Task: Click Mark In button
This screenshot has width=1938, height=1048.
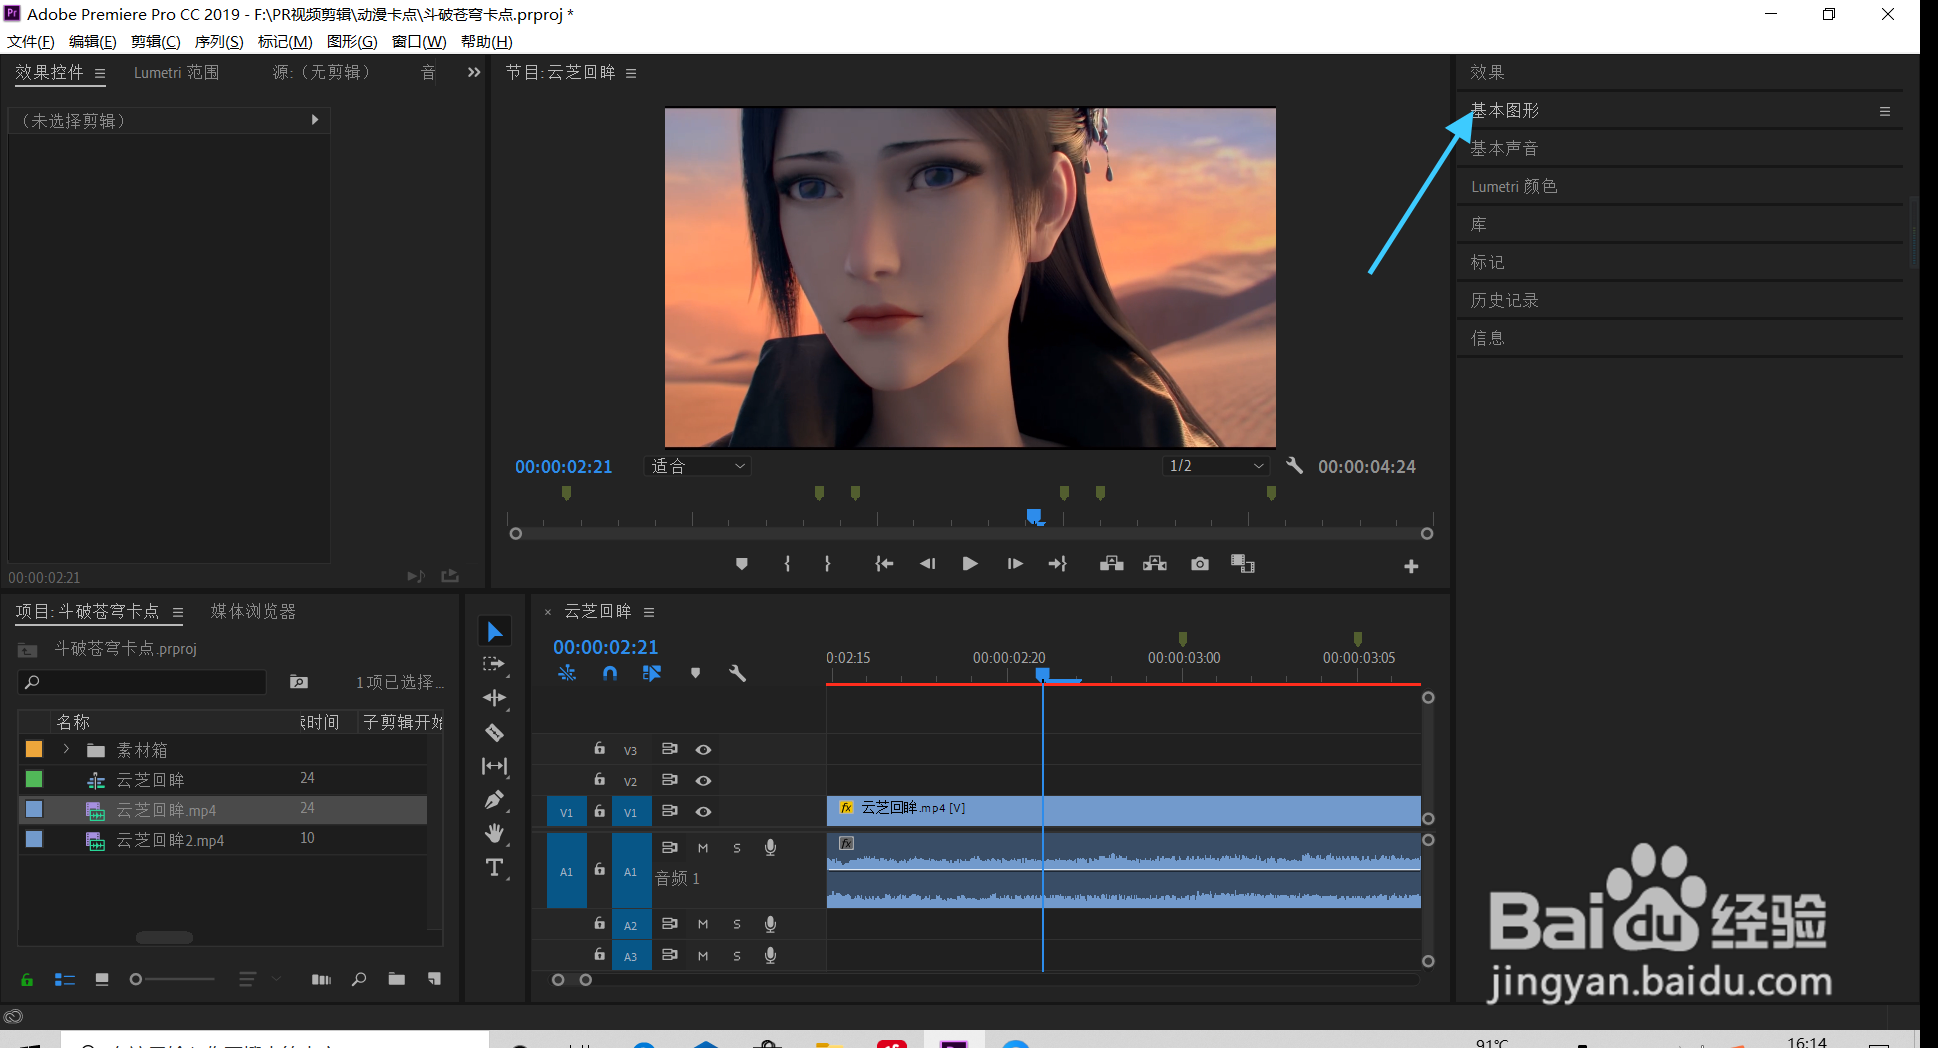Action: click(787, 564)
